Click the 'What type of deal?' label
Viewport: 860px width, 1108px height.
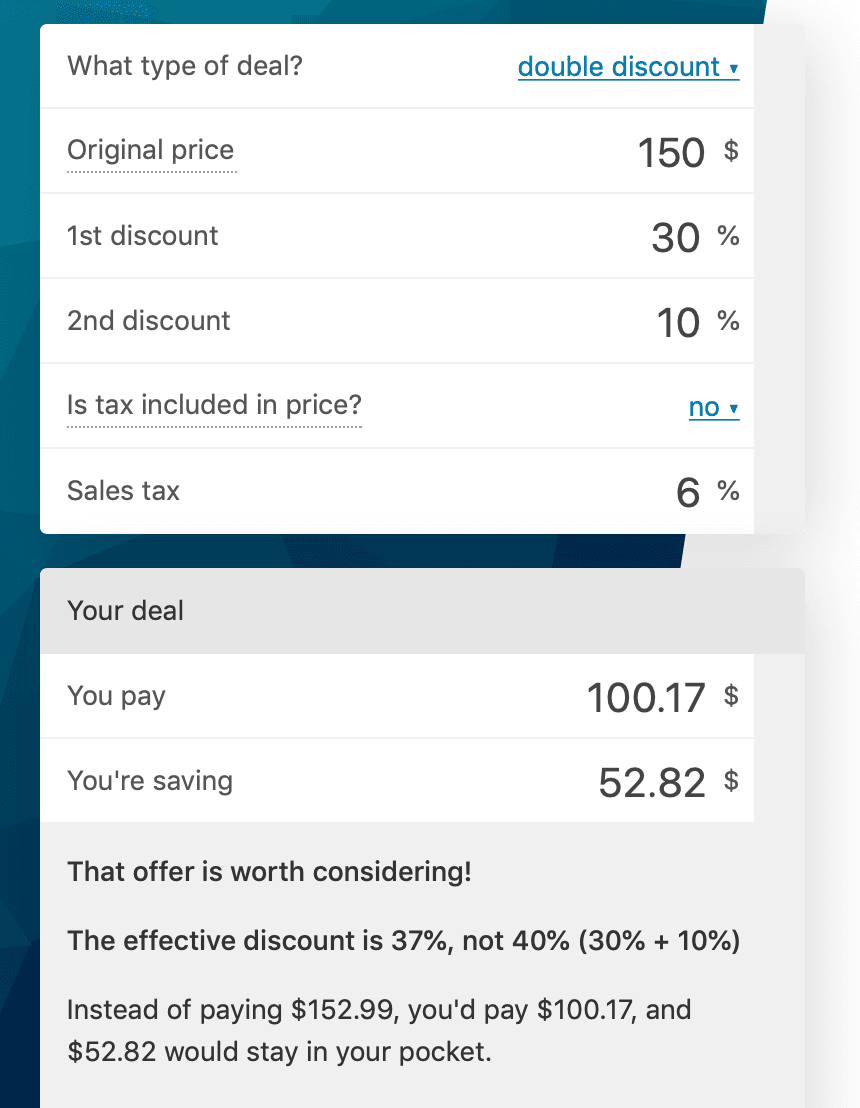pos(184,67)
